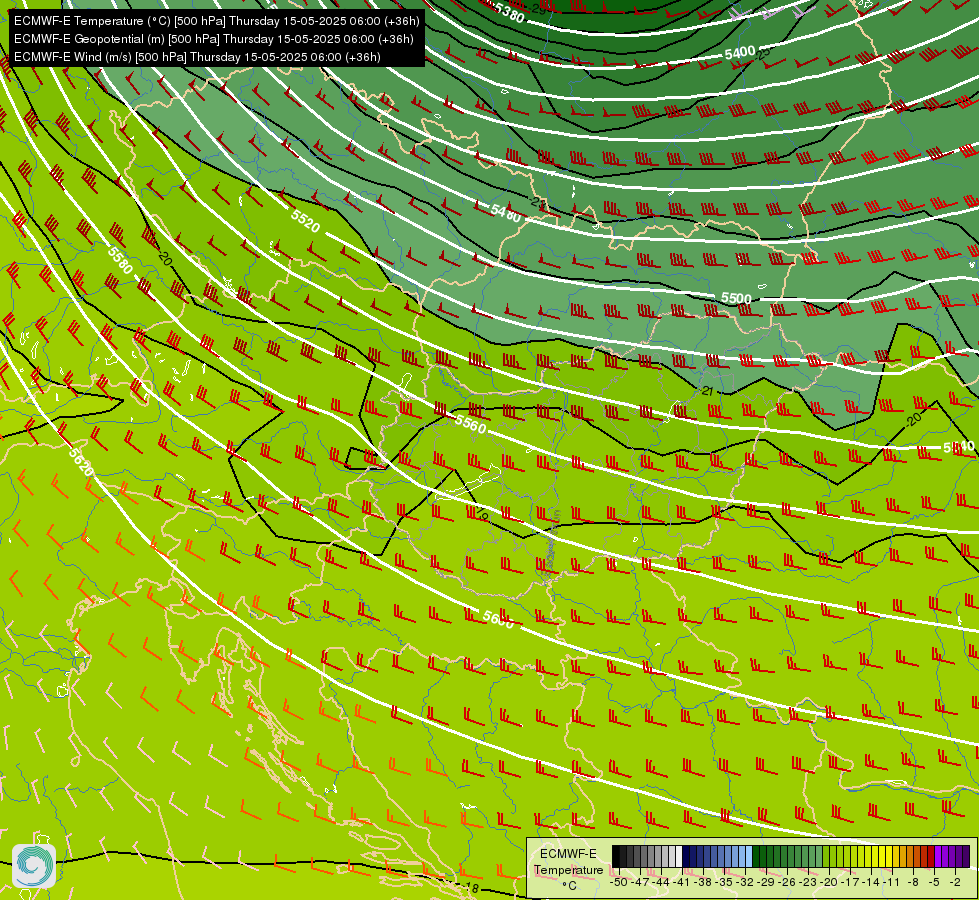979x900 pixels.
Task: Click the -44 legend scale value
Action: click(661, 882)
